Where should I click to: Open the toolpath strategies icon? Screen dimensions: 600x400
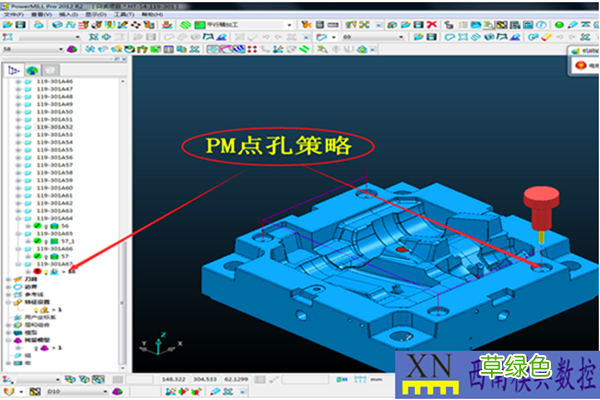click(186, 25)
